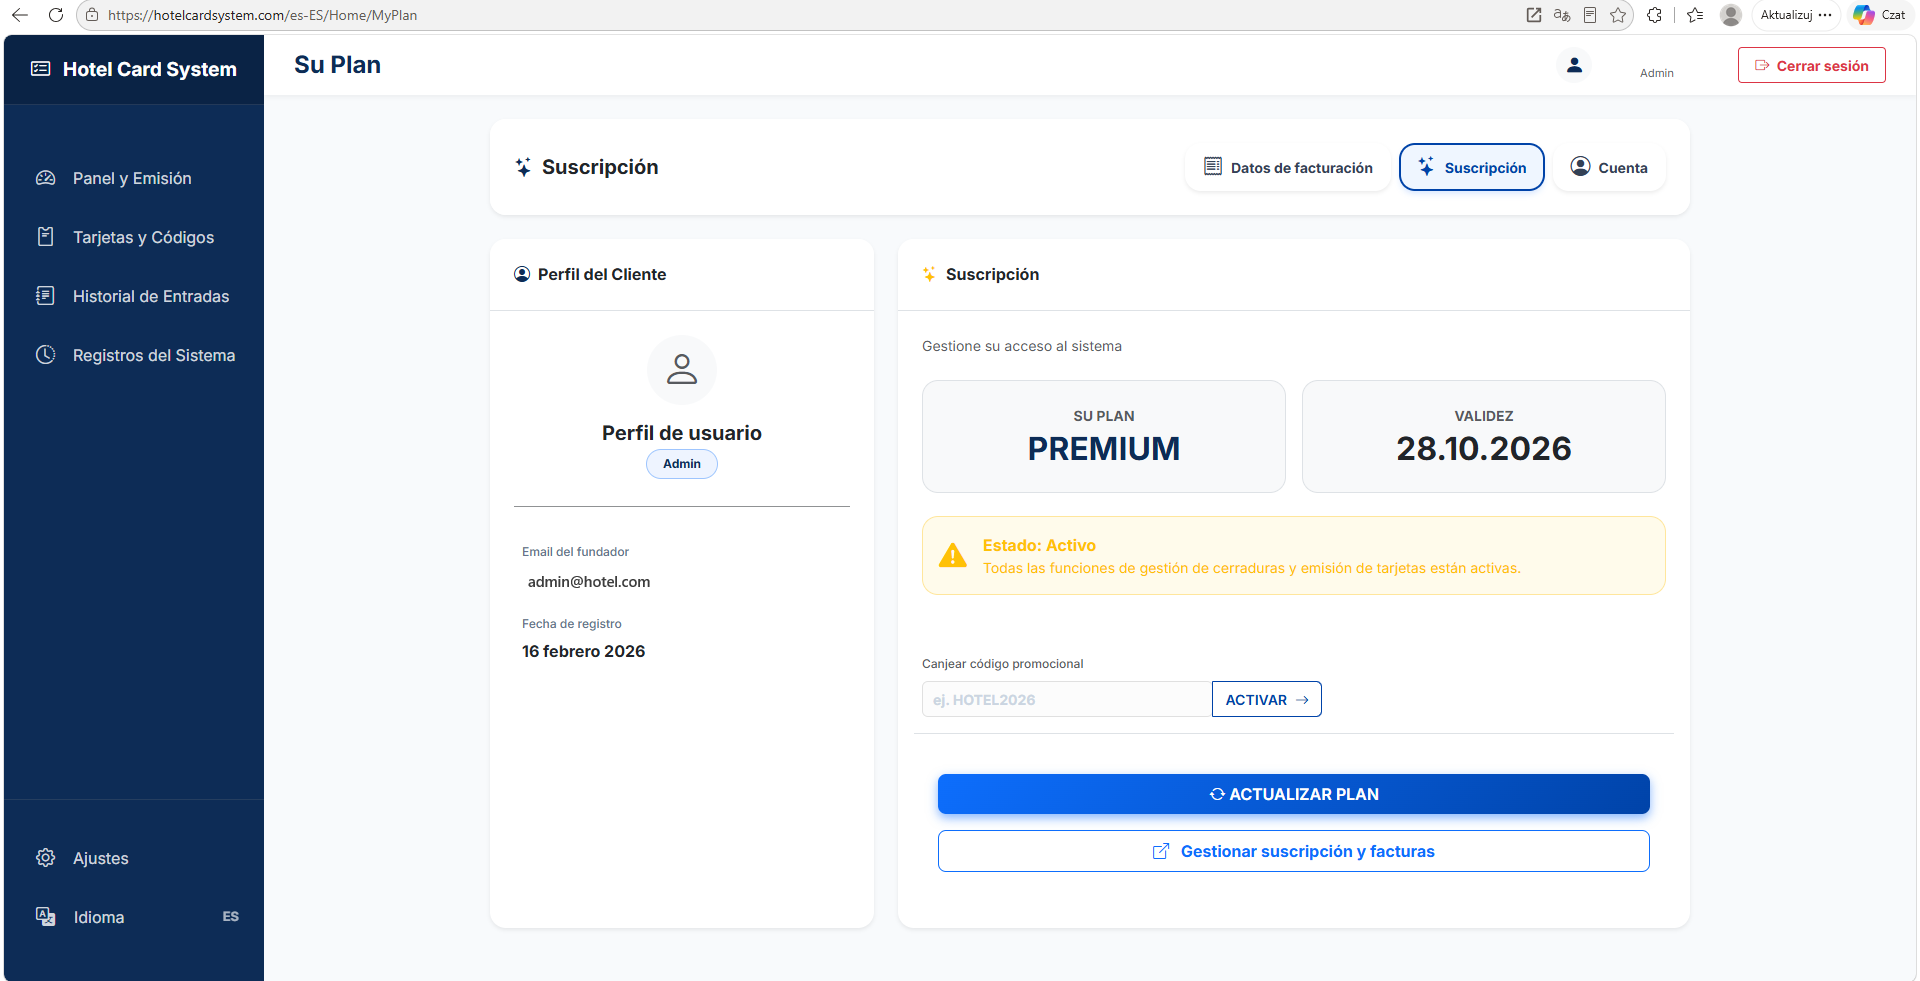Go to Registros del Sistema
This screenshot has width=1920, height=981.
click(133, 355)
